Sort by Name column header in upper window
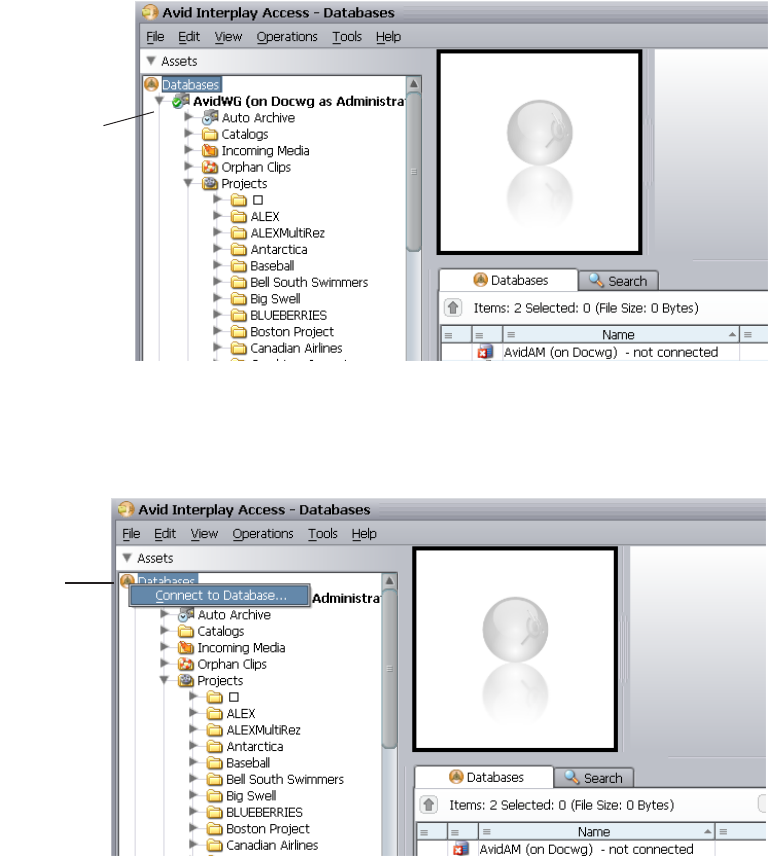Screen dimensions: 770x858 tap(621, 335)
